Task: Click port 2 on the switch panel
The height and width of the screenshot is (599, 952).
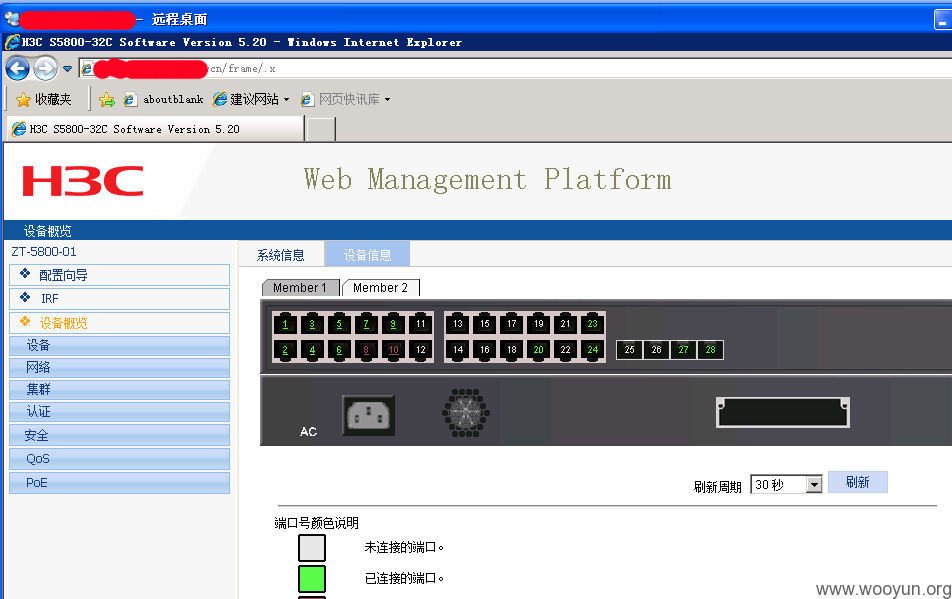Action: click(x=285, y=350)
